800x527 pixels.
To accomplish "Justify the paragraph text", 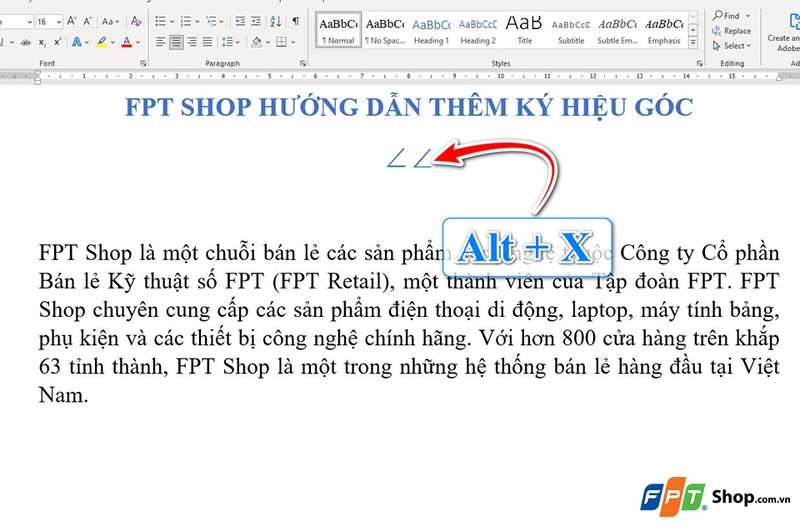I will click(x=207, y=42).
